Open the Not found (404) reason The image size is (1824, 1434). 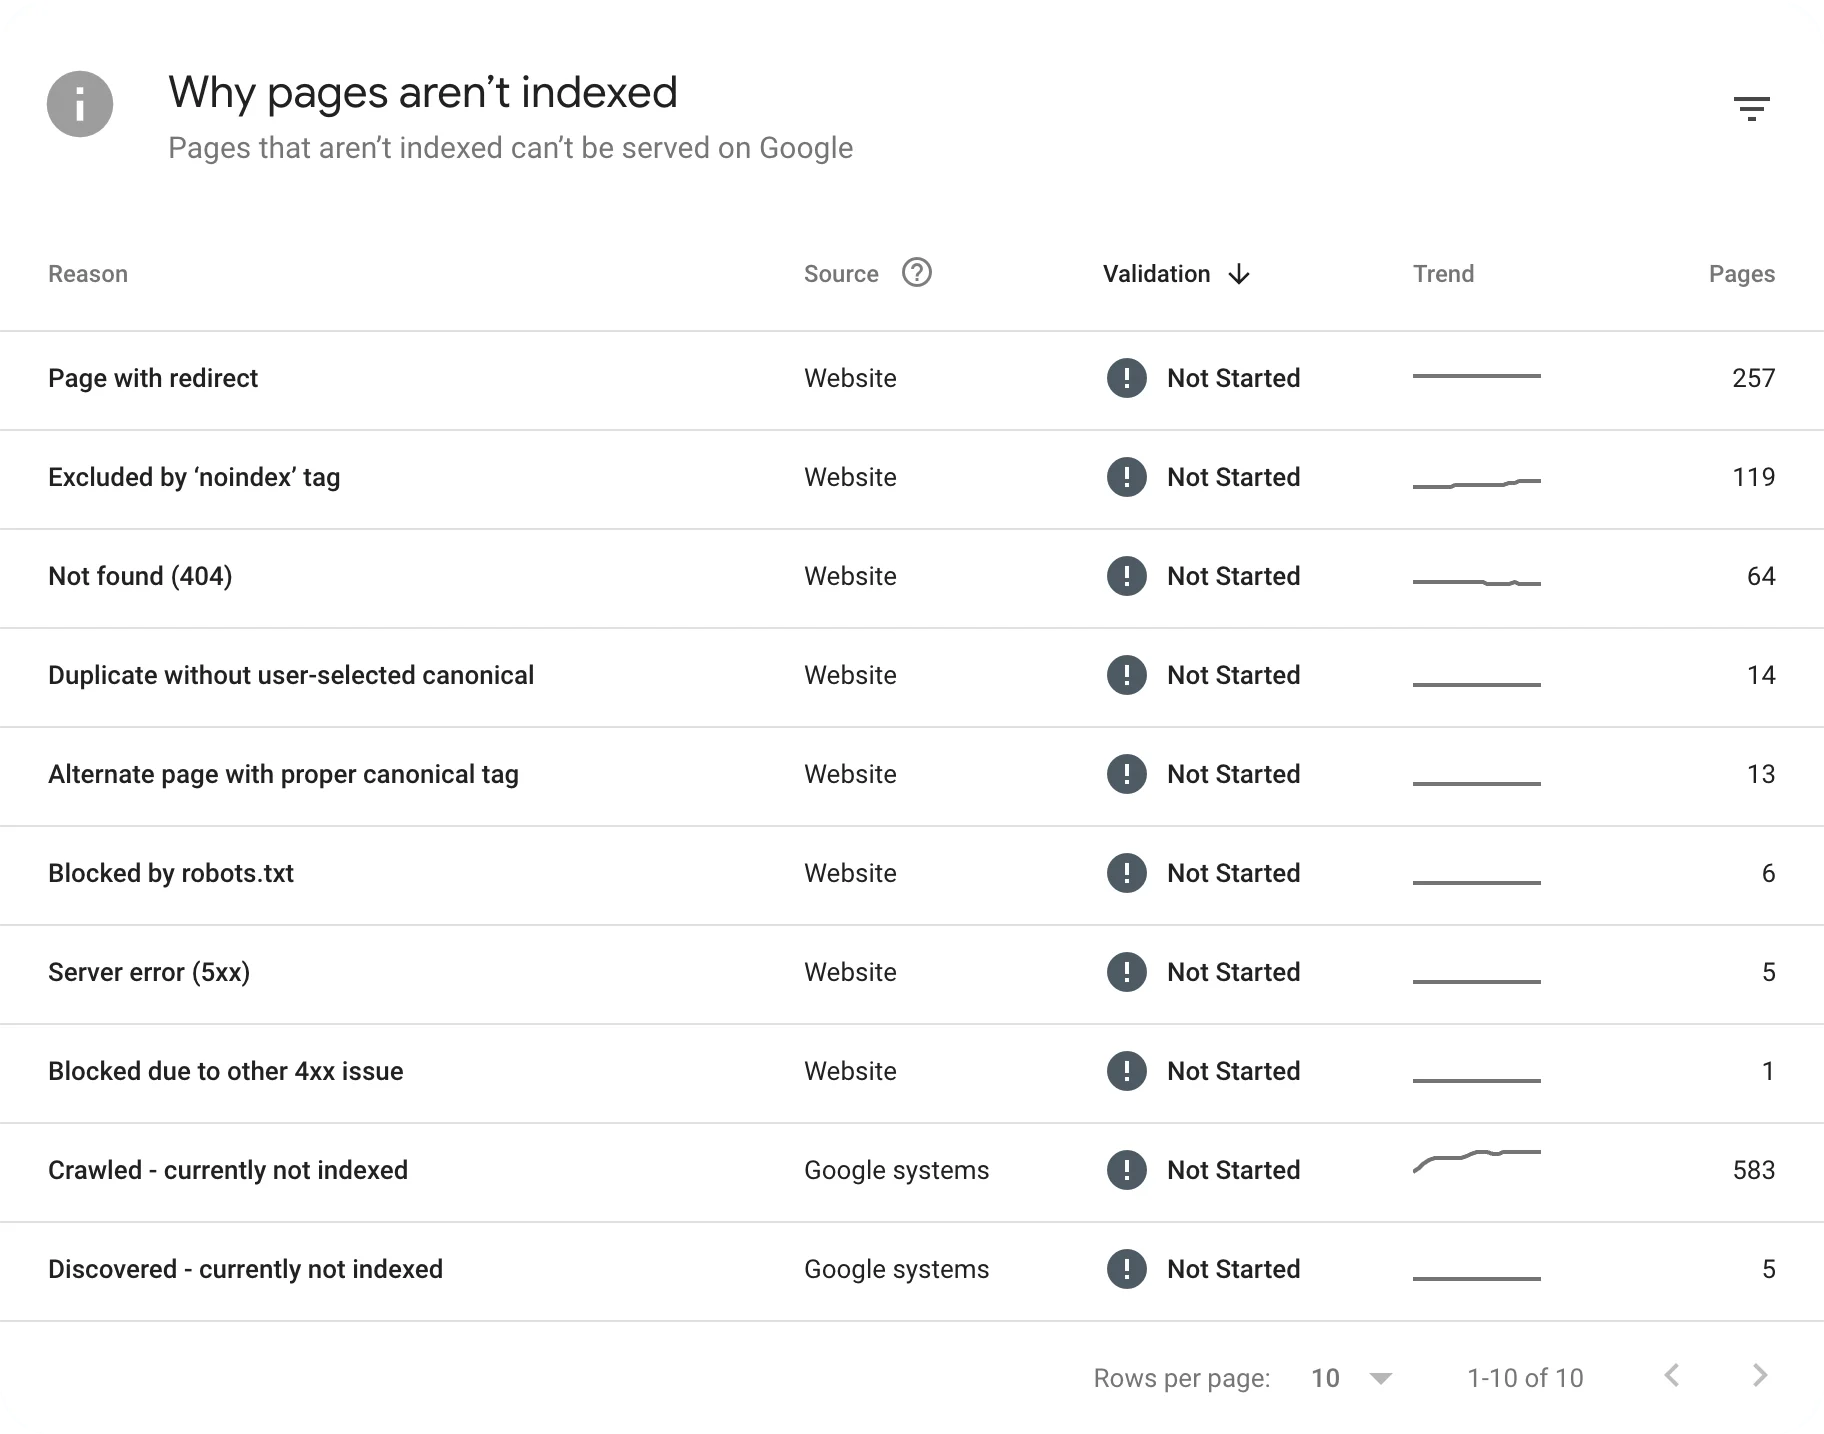140,576
